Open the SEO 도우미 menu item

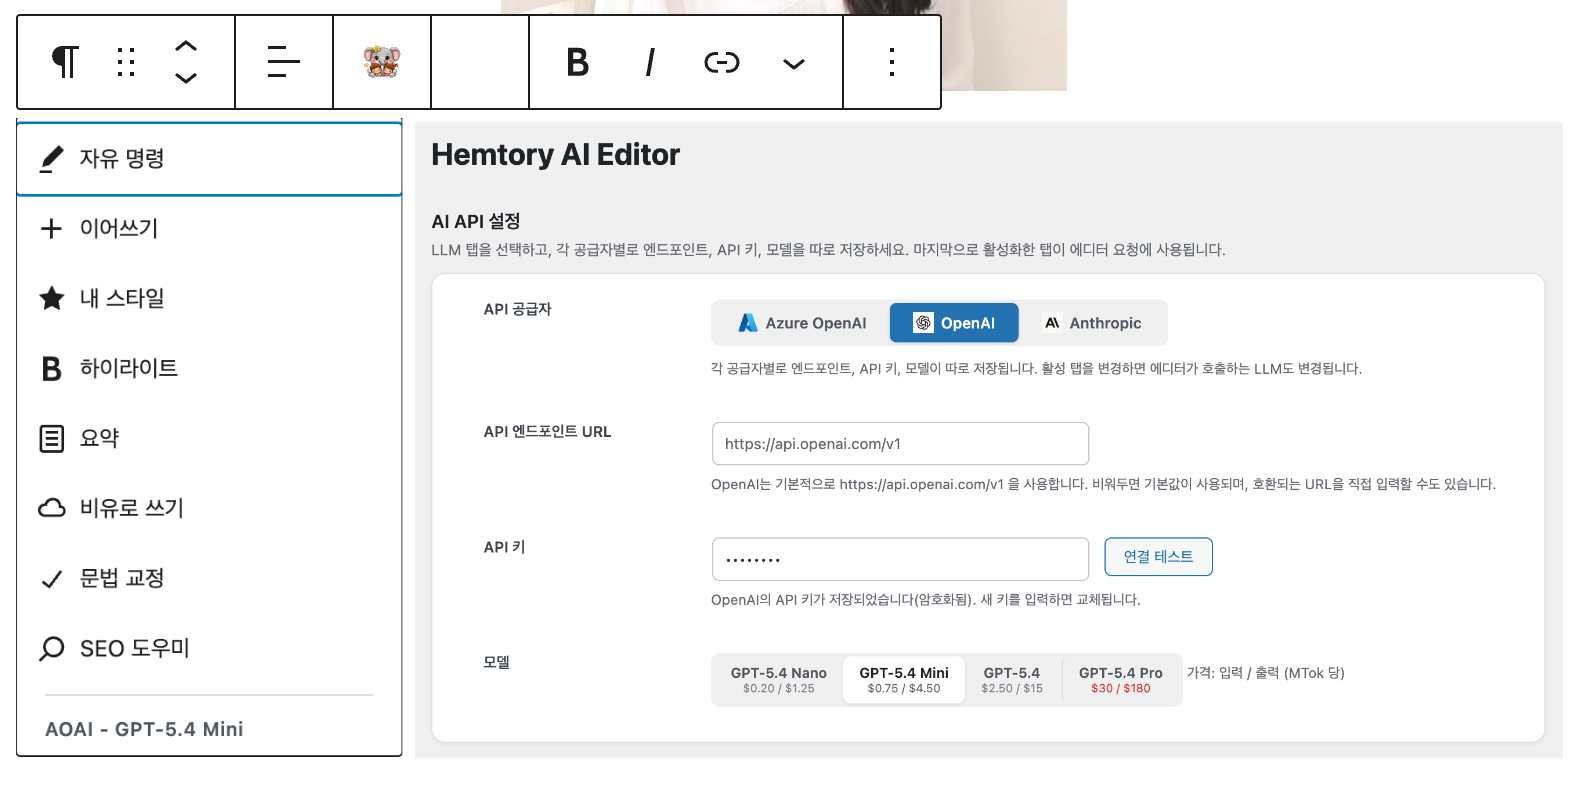209,648
